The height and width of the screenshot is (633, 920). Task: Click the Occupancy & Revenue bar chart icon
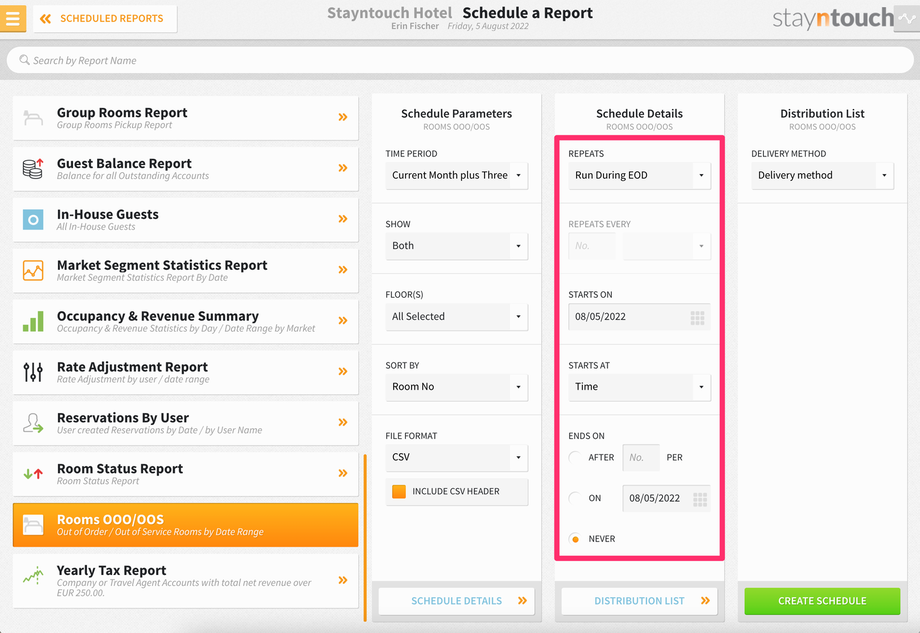[x=33, y=321]
